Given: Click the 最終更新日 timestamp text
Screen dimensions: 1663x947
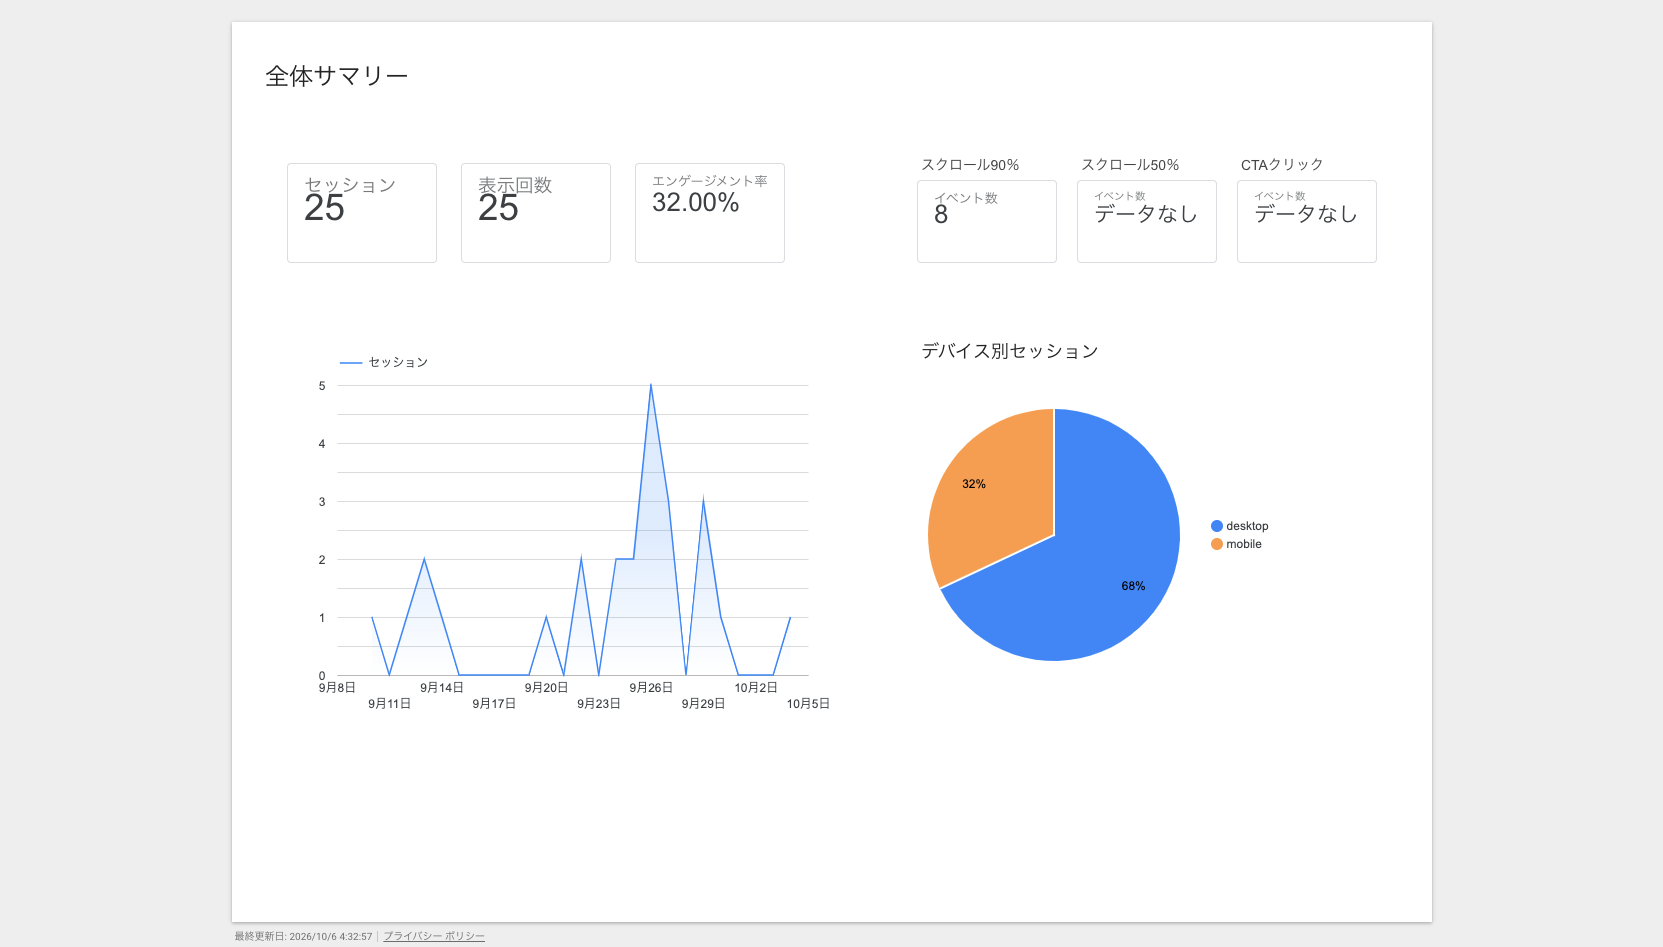Looking at the screenshot, I should tap(303, 937).
